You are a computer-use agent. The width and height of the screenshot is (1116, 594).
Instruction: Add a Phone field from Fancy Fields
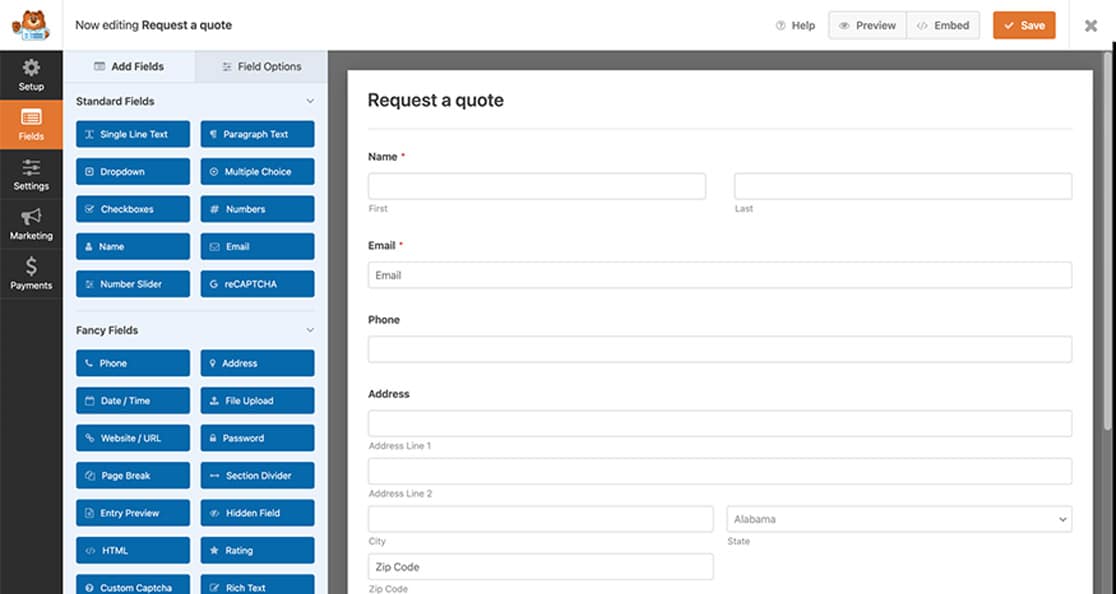[x=133, y=363]
